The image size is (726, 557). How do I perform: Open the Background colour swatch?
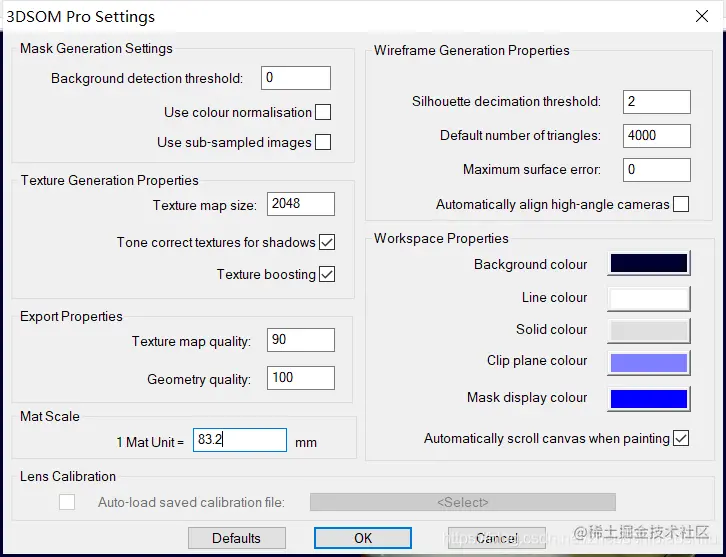[649, 263]
